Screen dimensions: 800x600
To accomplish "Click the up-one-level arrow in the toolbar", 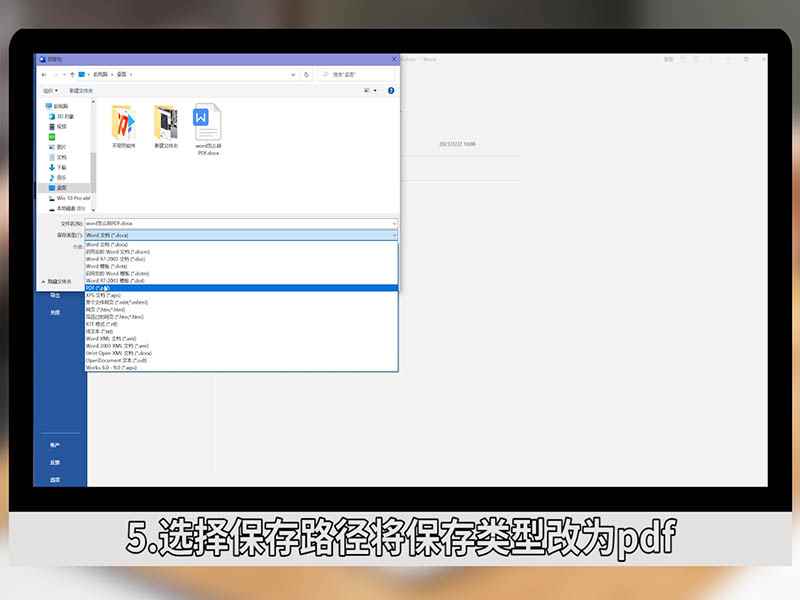I will point(71,75).
